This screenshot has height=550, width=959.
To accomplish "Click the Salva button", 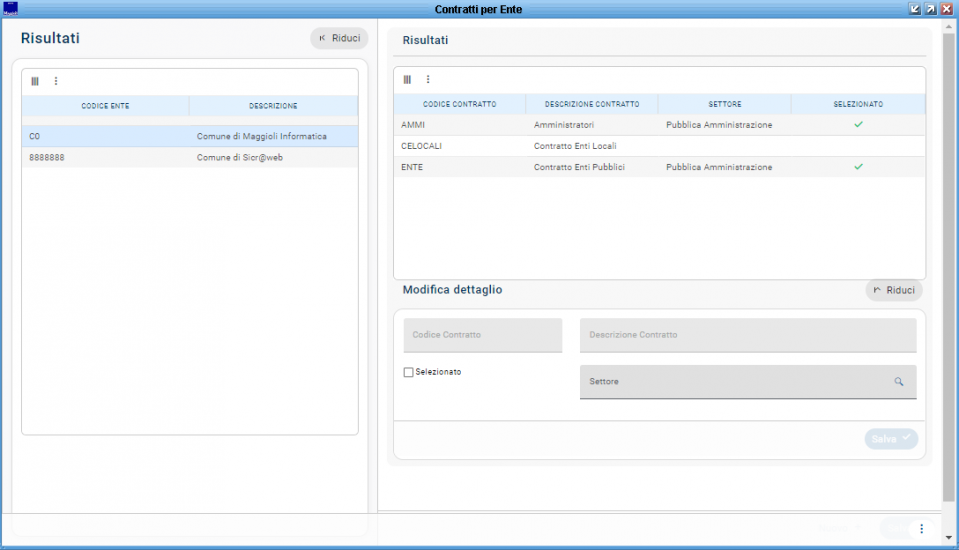I will click(x=890, y=439).
